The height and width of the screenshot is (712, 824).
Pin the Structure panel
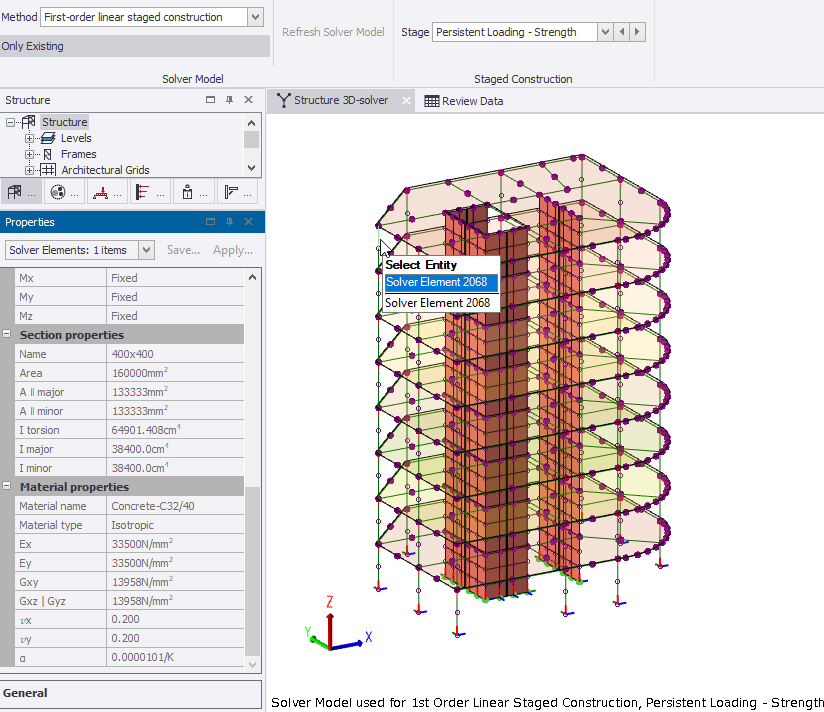228,100
